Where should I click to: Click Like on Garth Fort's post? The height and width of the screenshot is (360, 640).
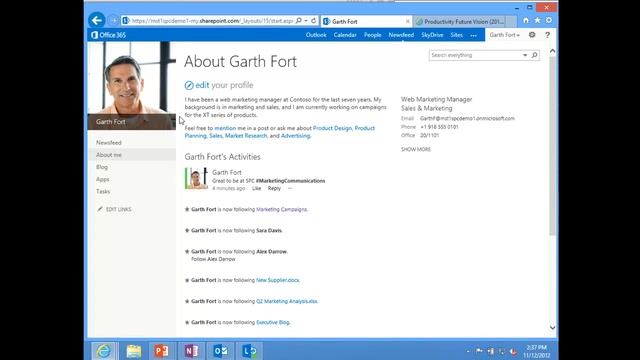click(x=256, y=189)
